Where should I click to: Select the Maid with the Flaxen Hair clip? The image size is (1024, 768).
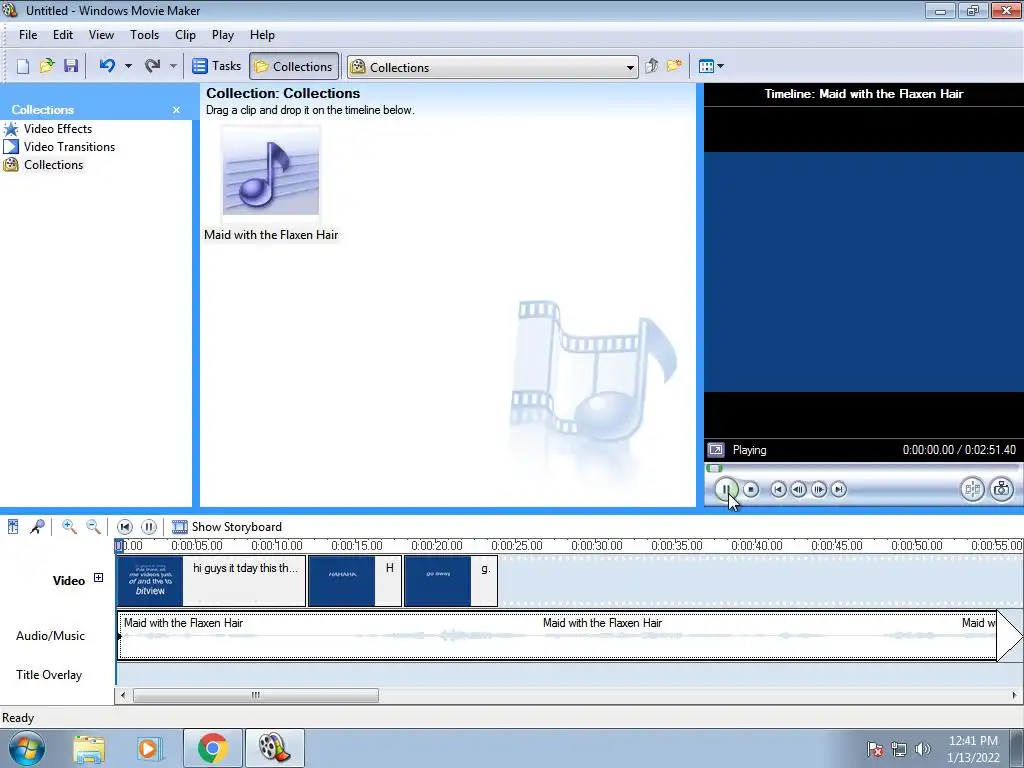(271, 183)
